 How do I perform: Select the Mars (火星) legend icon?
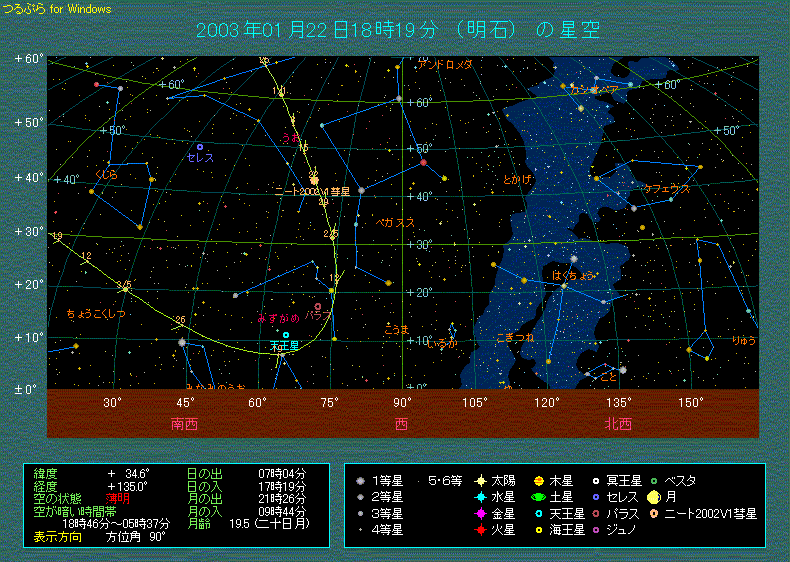point(481,530)
